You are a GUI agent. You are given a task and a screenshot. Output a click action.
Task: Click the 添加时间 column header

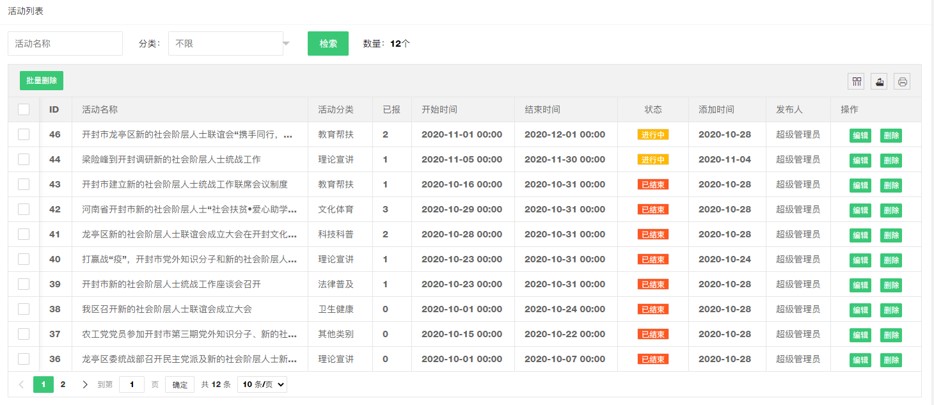coord(717,110)
